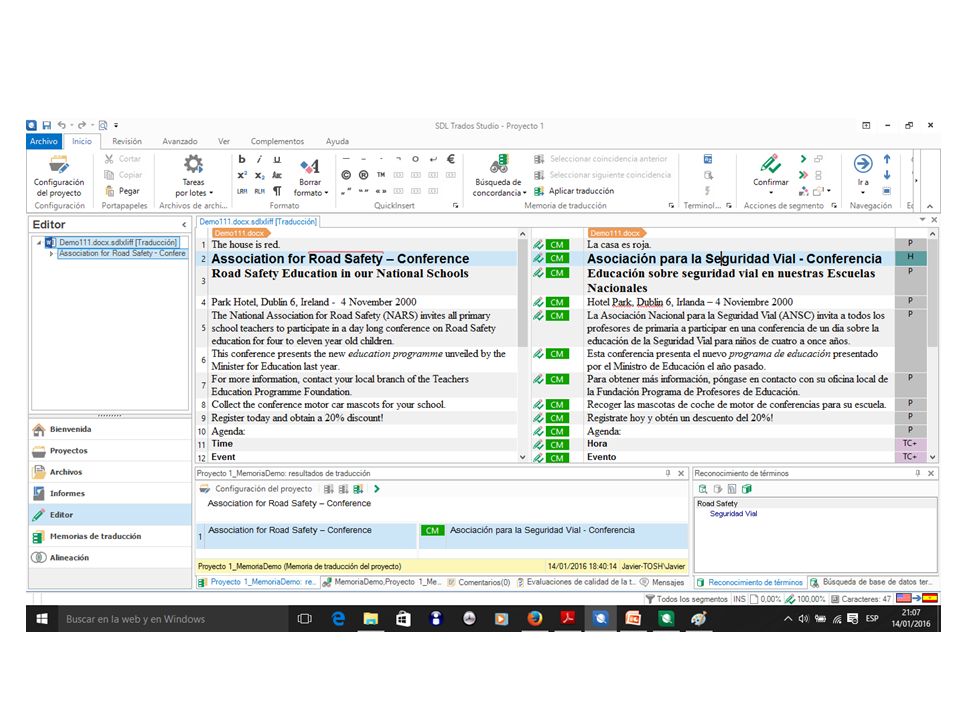960x720 pixels.
Task: Open the Alineación view
Action: 110,558
